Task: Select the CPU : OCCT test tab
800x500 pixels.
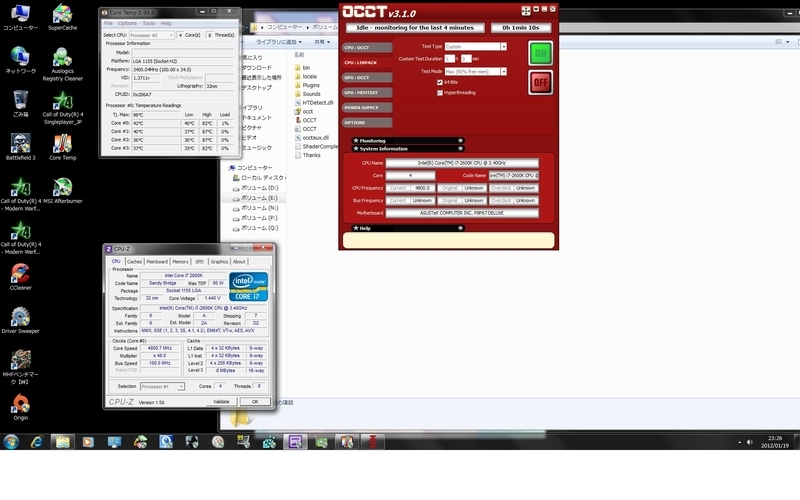Action: 367,47
